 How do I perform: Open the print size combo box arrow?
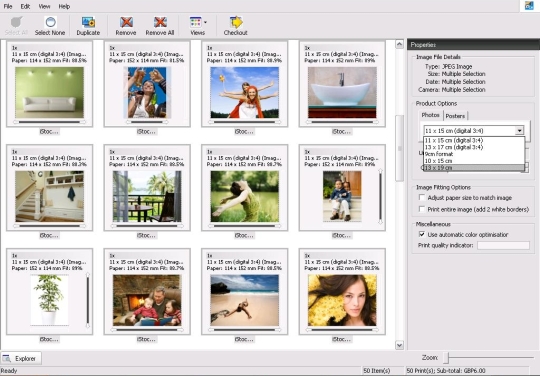tap(519, 130)
